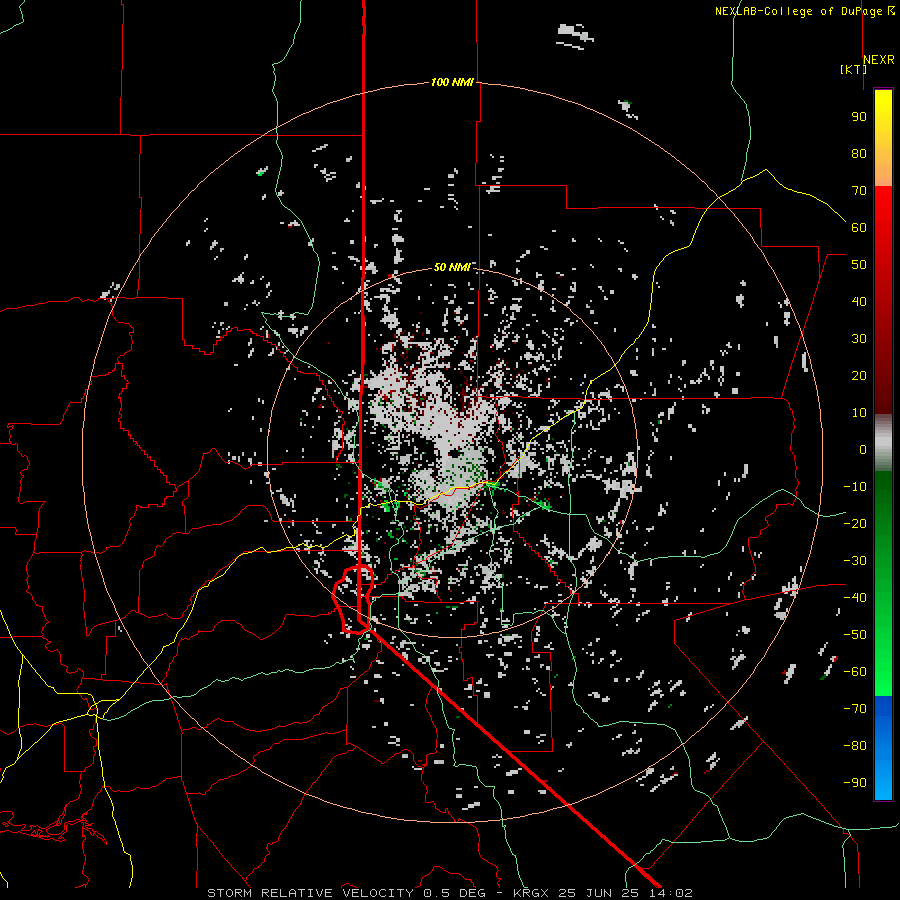Click the -70 value on the velocity scale
The width and height of the screenshot is (900, 900).
(855, 709)
